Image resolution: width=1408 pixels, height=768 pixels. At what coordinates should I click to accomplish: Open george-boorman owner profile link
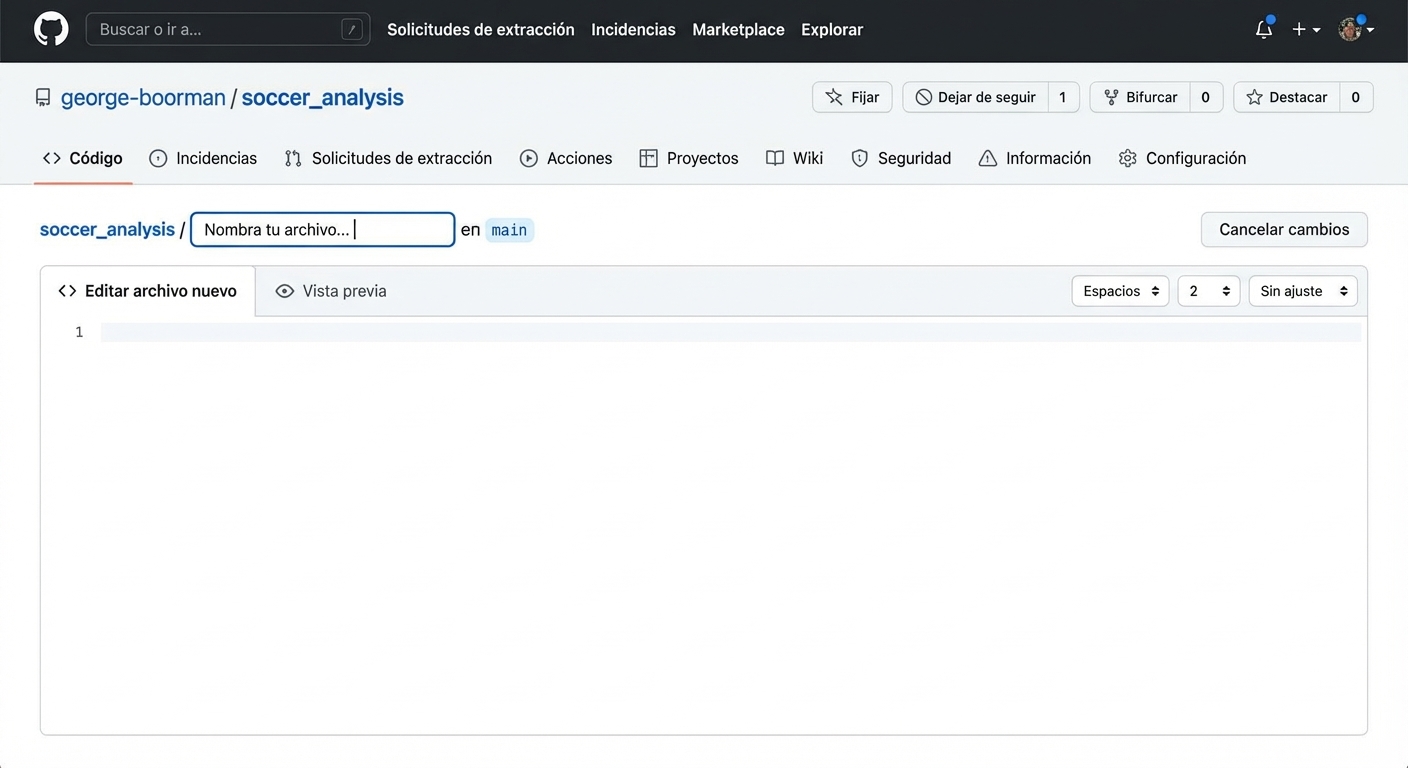click(x=143, y=97)
